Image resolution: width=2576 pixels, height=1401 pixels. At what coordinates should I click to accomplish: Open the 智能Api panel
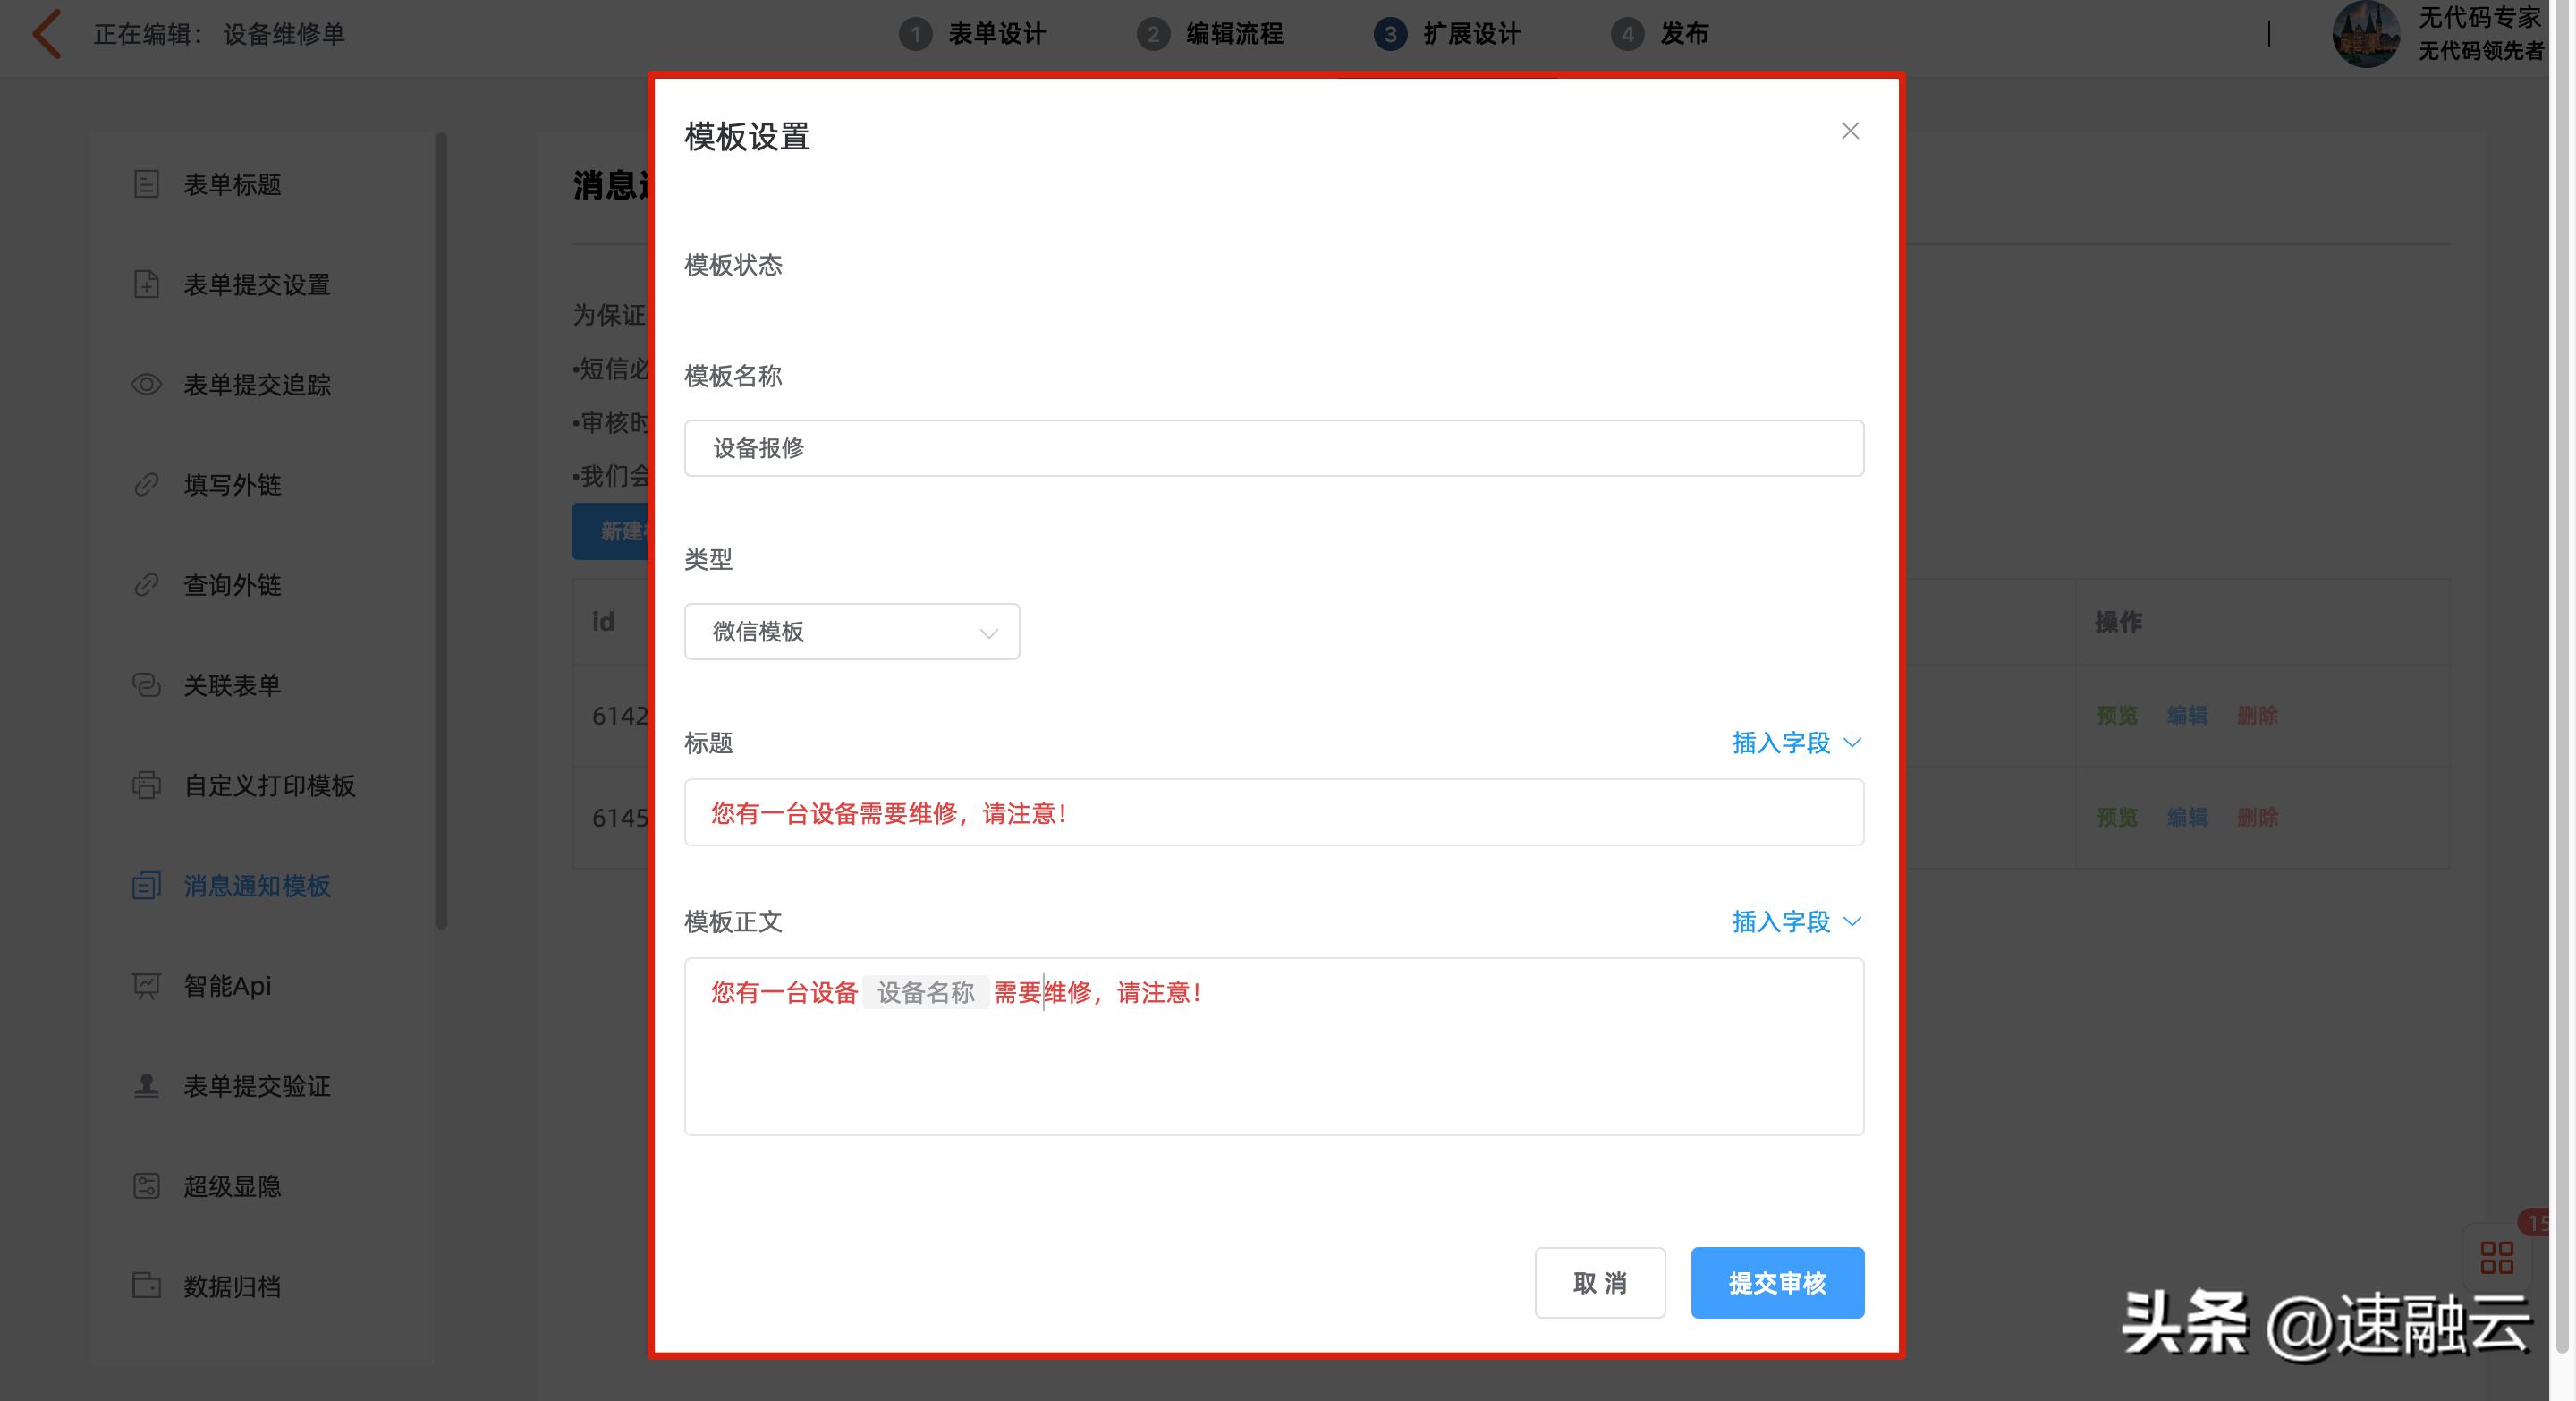coord(225,986)
